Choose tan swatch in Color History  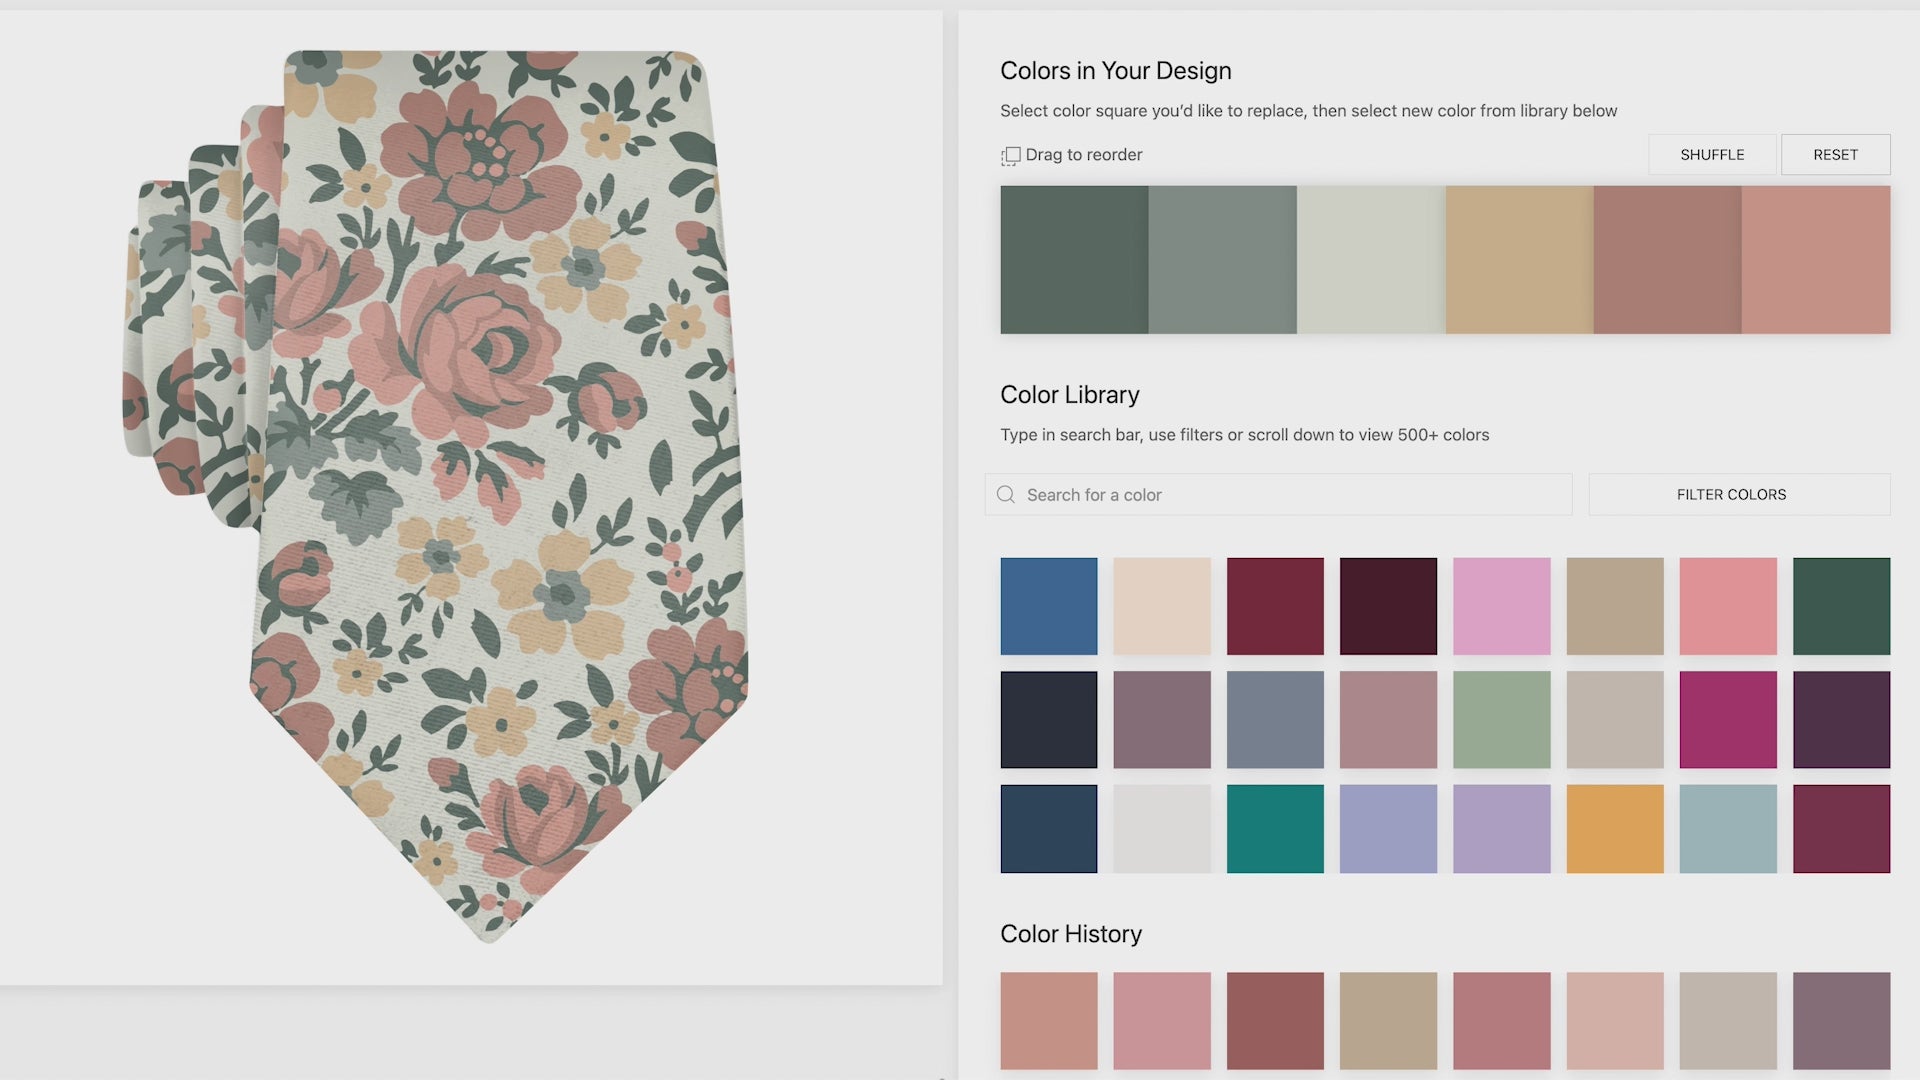[1388, 1021]
